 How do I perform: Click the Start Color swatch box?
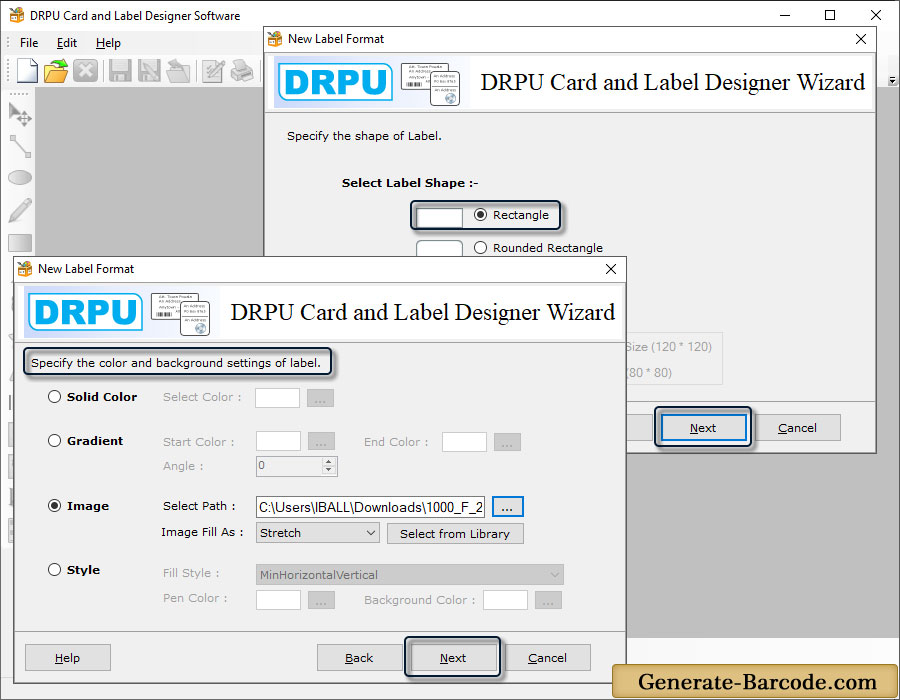tap(278, 442)
